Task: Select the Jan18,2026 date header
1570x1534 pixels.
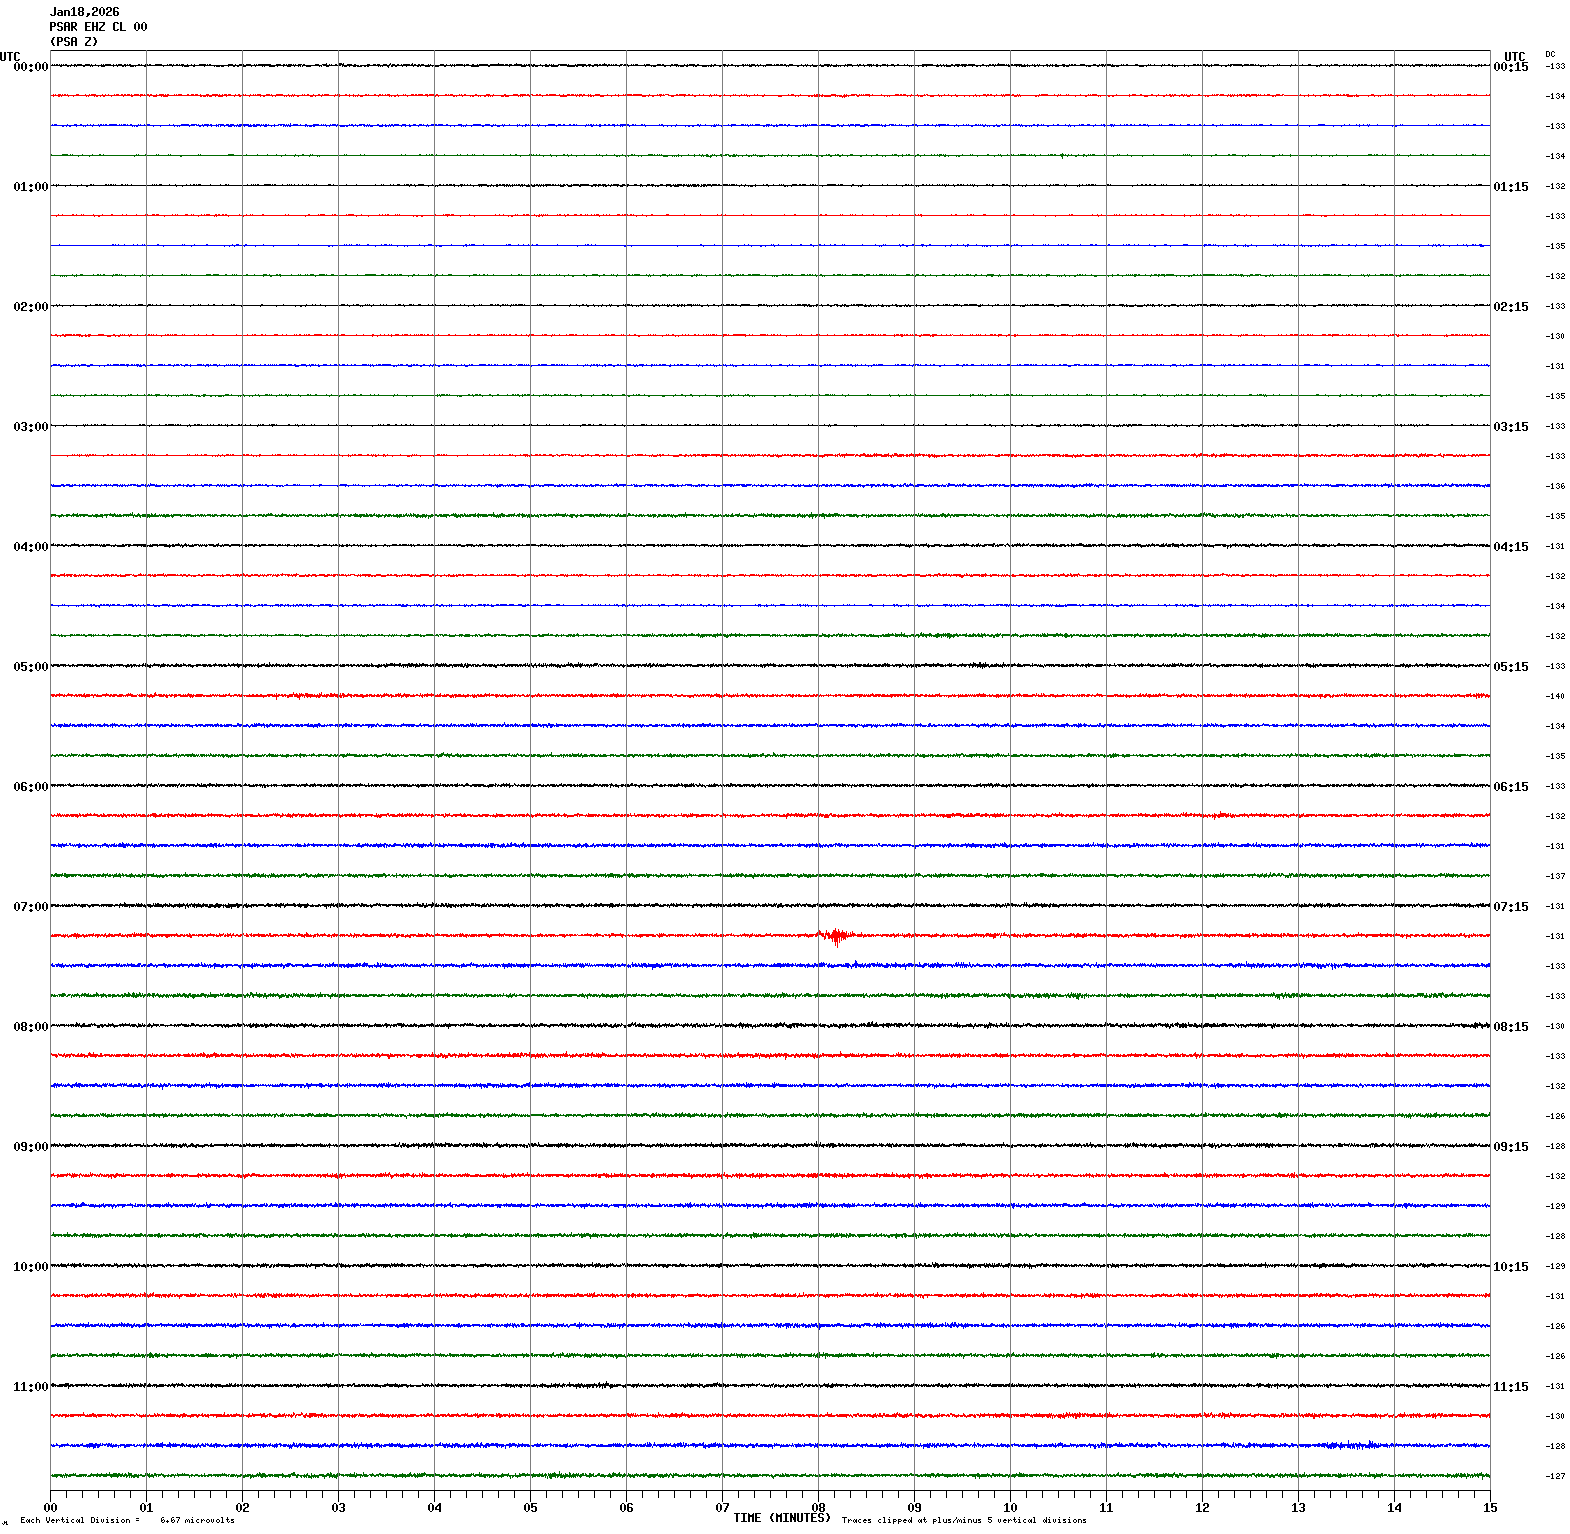Action: (x=84, y=12)
